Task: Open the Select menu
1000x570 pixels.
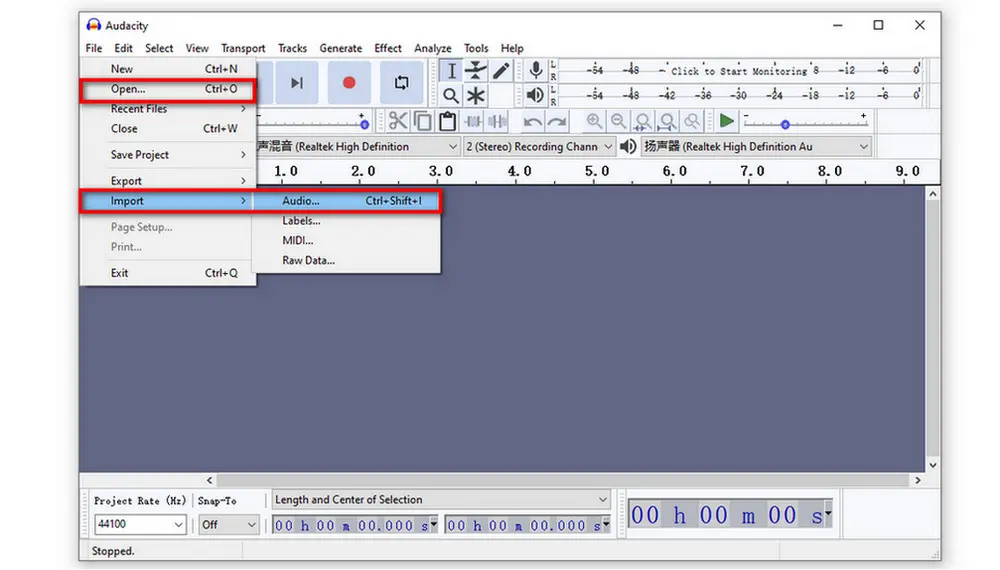Action: click(x=159, y=48)
